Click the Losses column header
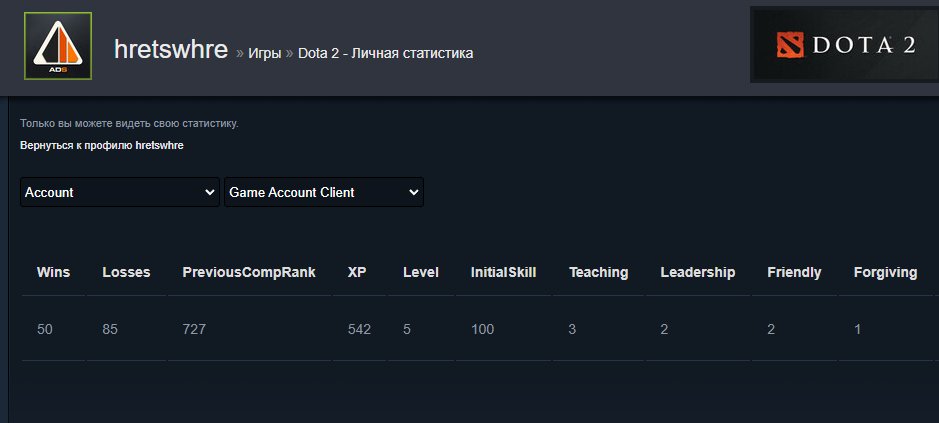Viewport: 939px width, 423px height. (126, 273)
